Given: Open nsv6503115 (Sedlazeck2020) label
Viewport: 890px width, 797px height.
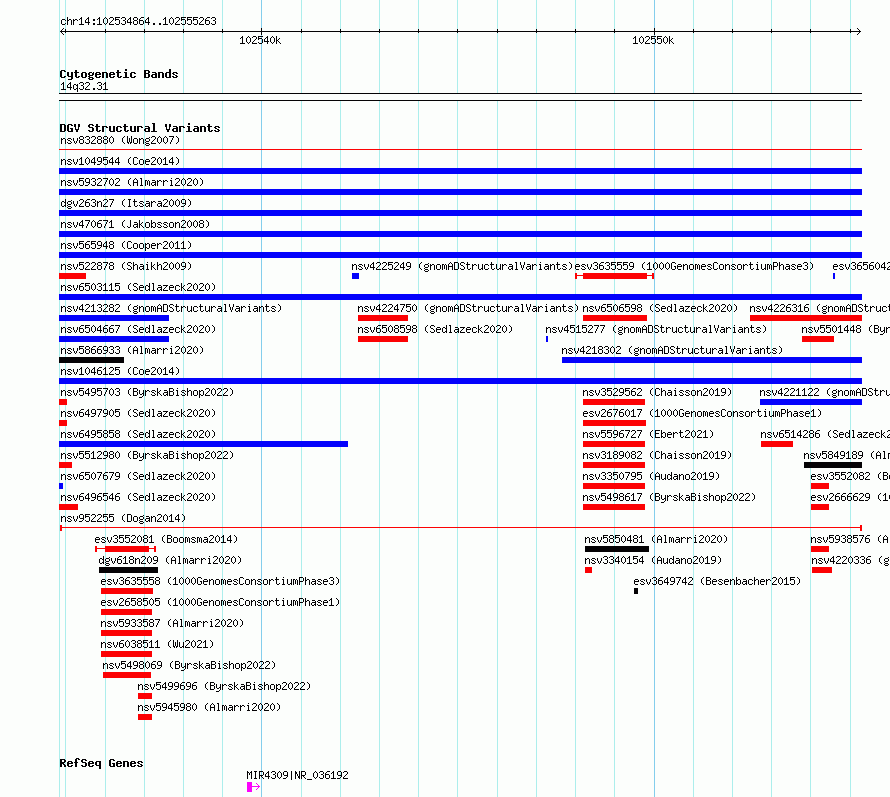Looking at the screenshot, I should pyautogui.click(x=138, y=287).
